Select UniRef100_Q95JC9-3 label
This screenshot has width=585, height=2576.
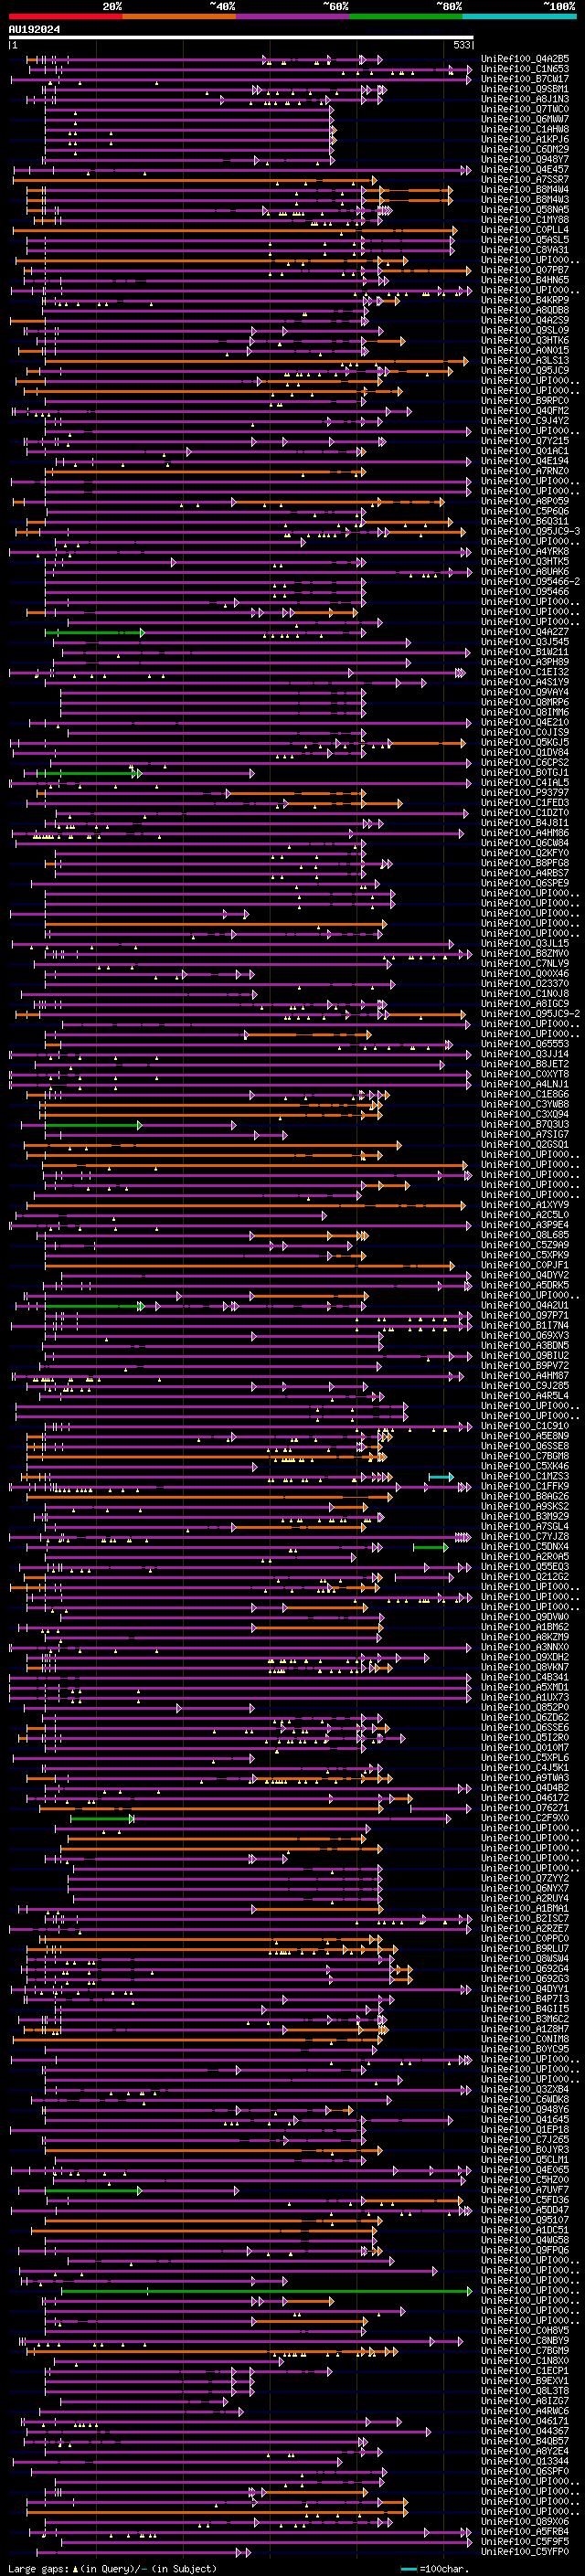[x=530, y=531]
